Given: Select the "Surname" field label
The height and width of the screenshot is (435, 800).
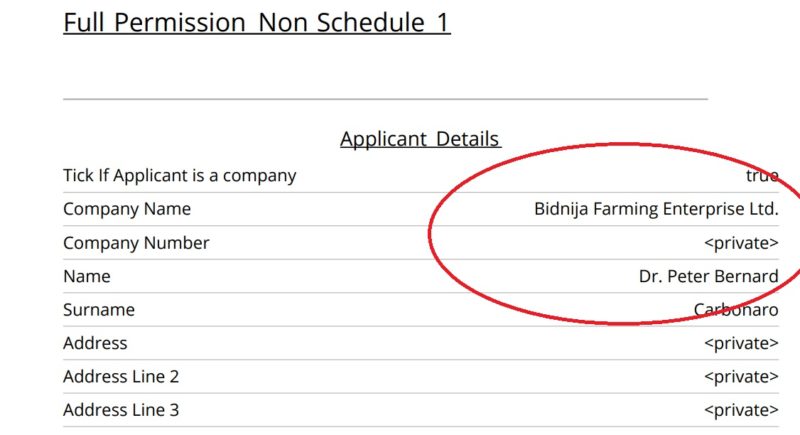Looking at the screenshot, I should pyautogui.click(x=99, y=310).
